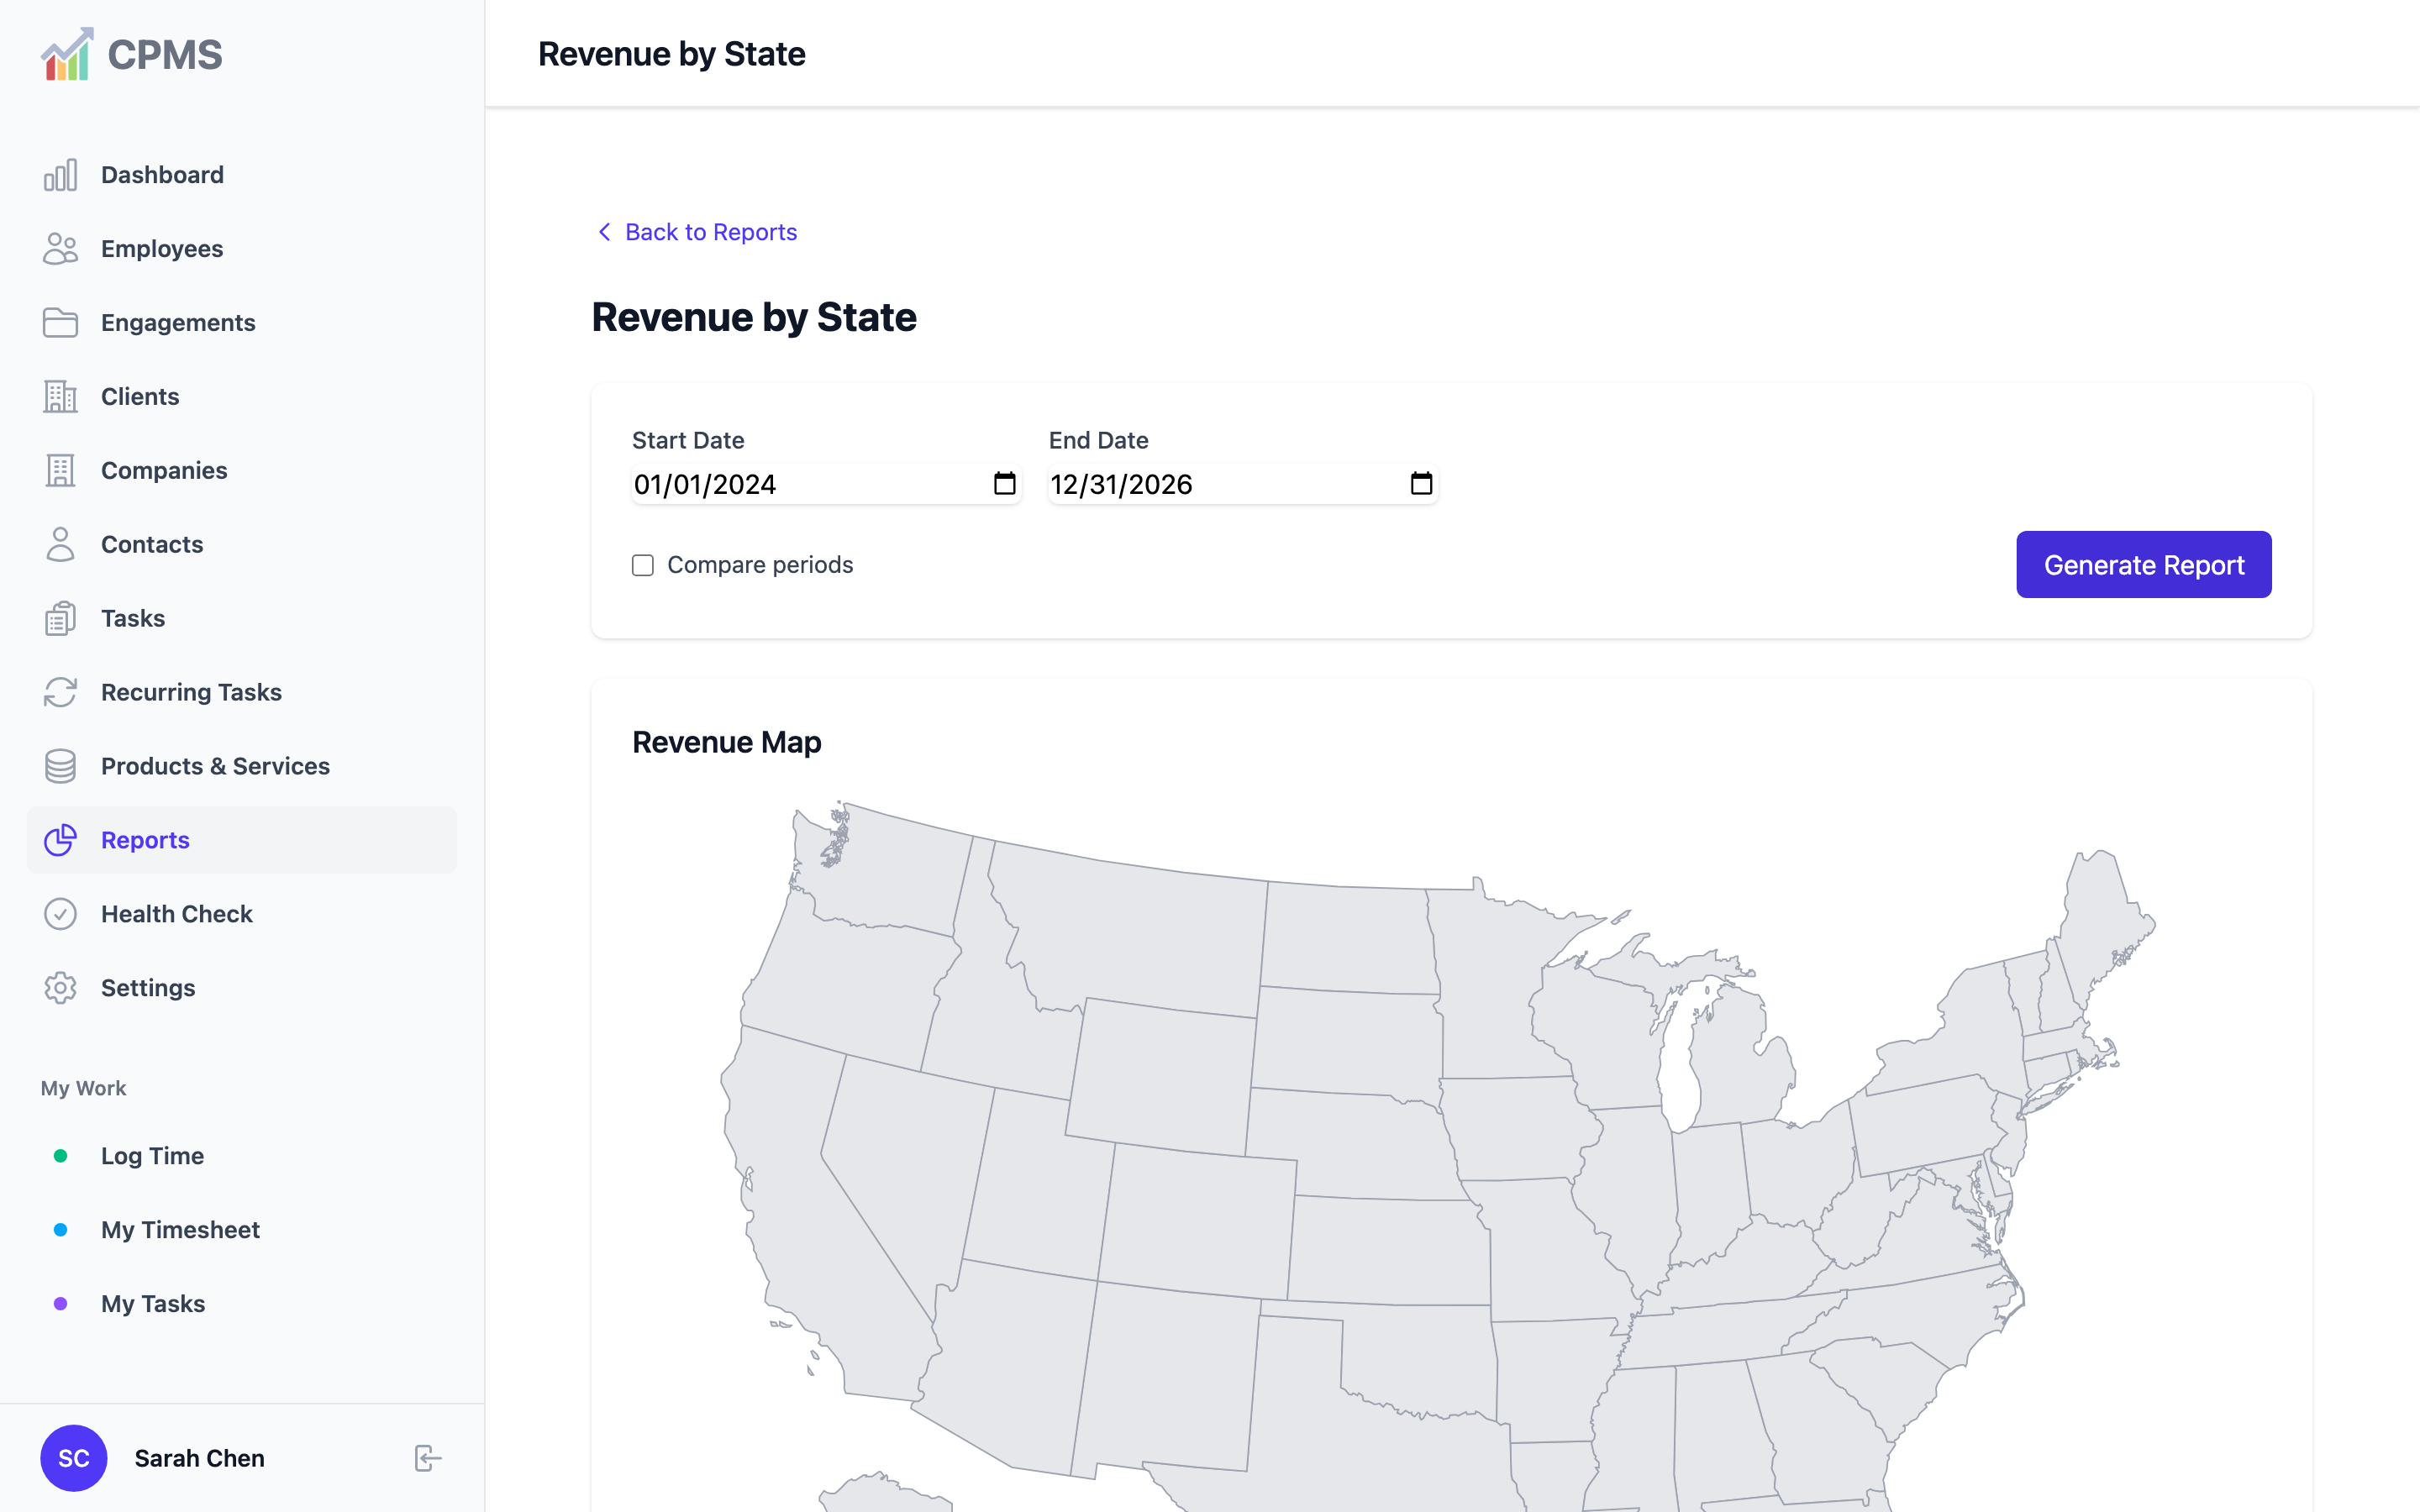Open the Start Date calendar picker icon

(1004, 484)
